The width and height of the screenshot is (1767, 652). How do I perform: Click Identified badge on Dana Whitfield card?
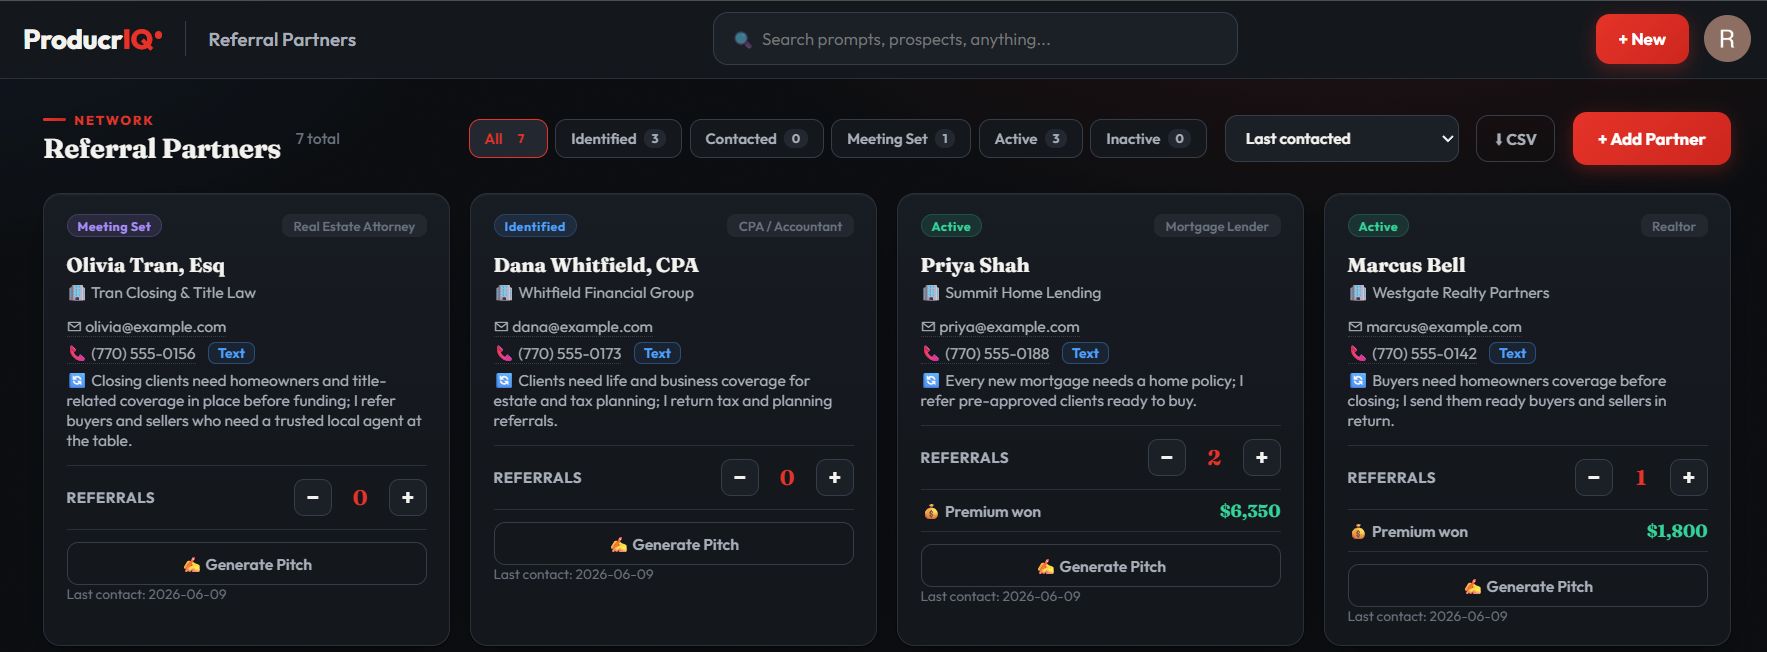point(535,227)
